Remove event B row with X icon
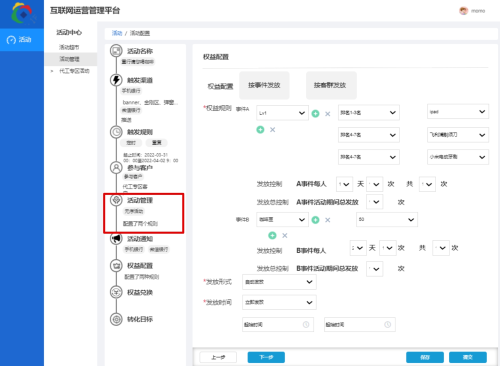Image resolution: width=500 pixels, height=366 pixels. [x=328, y=220]
